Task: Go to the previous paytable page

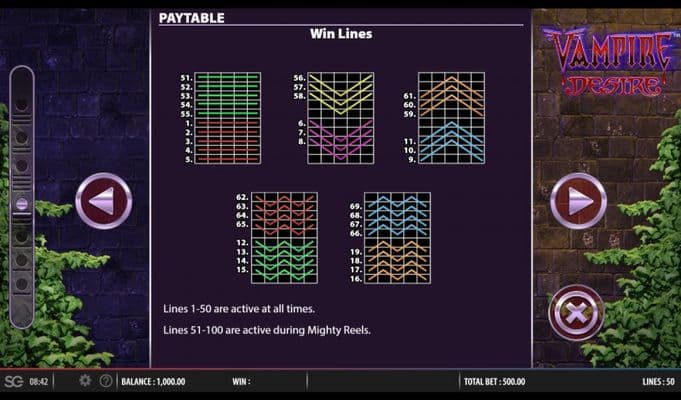Action: tap(103, 201)
